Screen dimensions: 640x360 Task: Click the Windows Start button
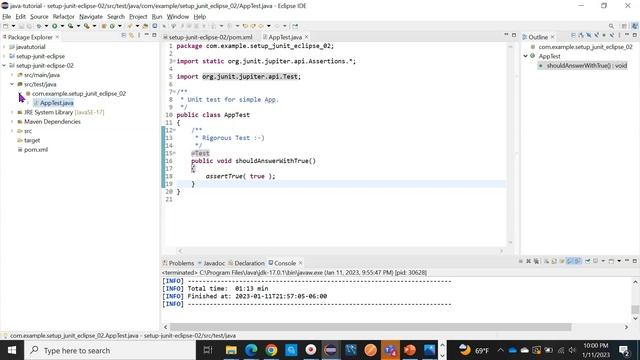point(11,350)
